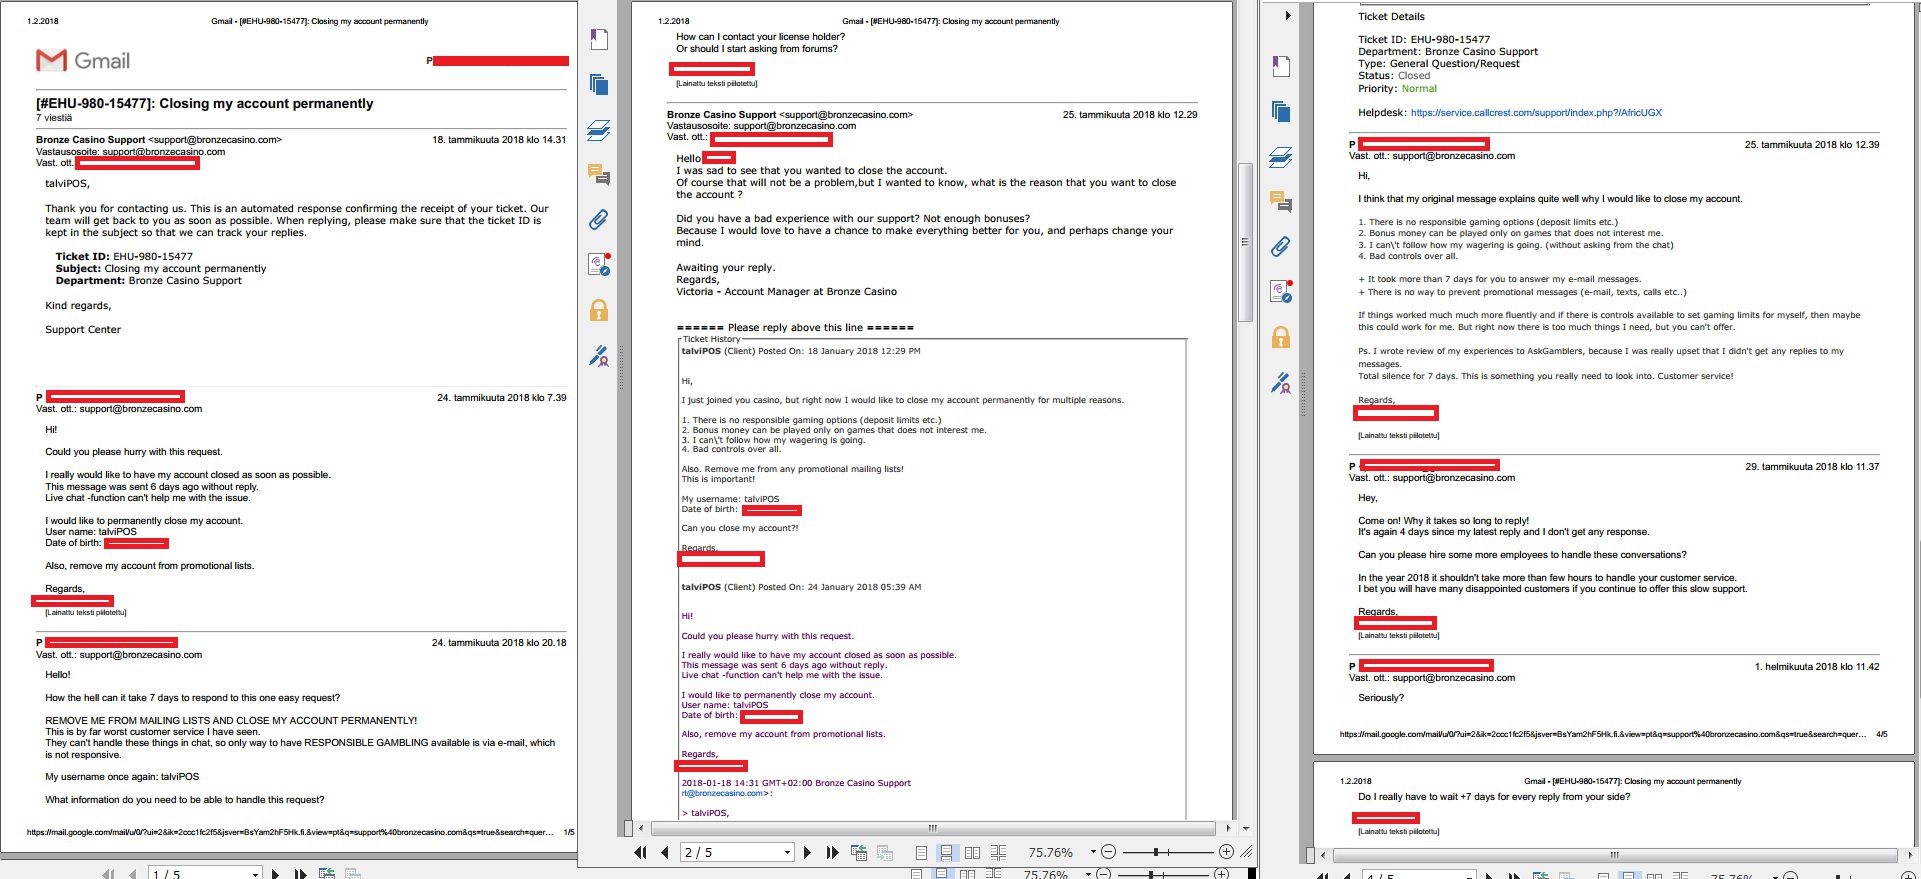Image resolution: width=1921 pixels, height=879 pixels.
Task: Click Next View button in middle window
Action: click(x=885, y=852)
